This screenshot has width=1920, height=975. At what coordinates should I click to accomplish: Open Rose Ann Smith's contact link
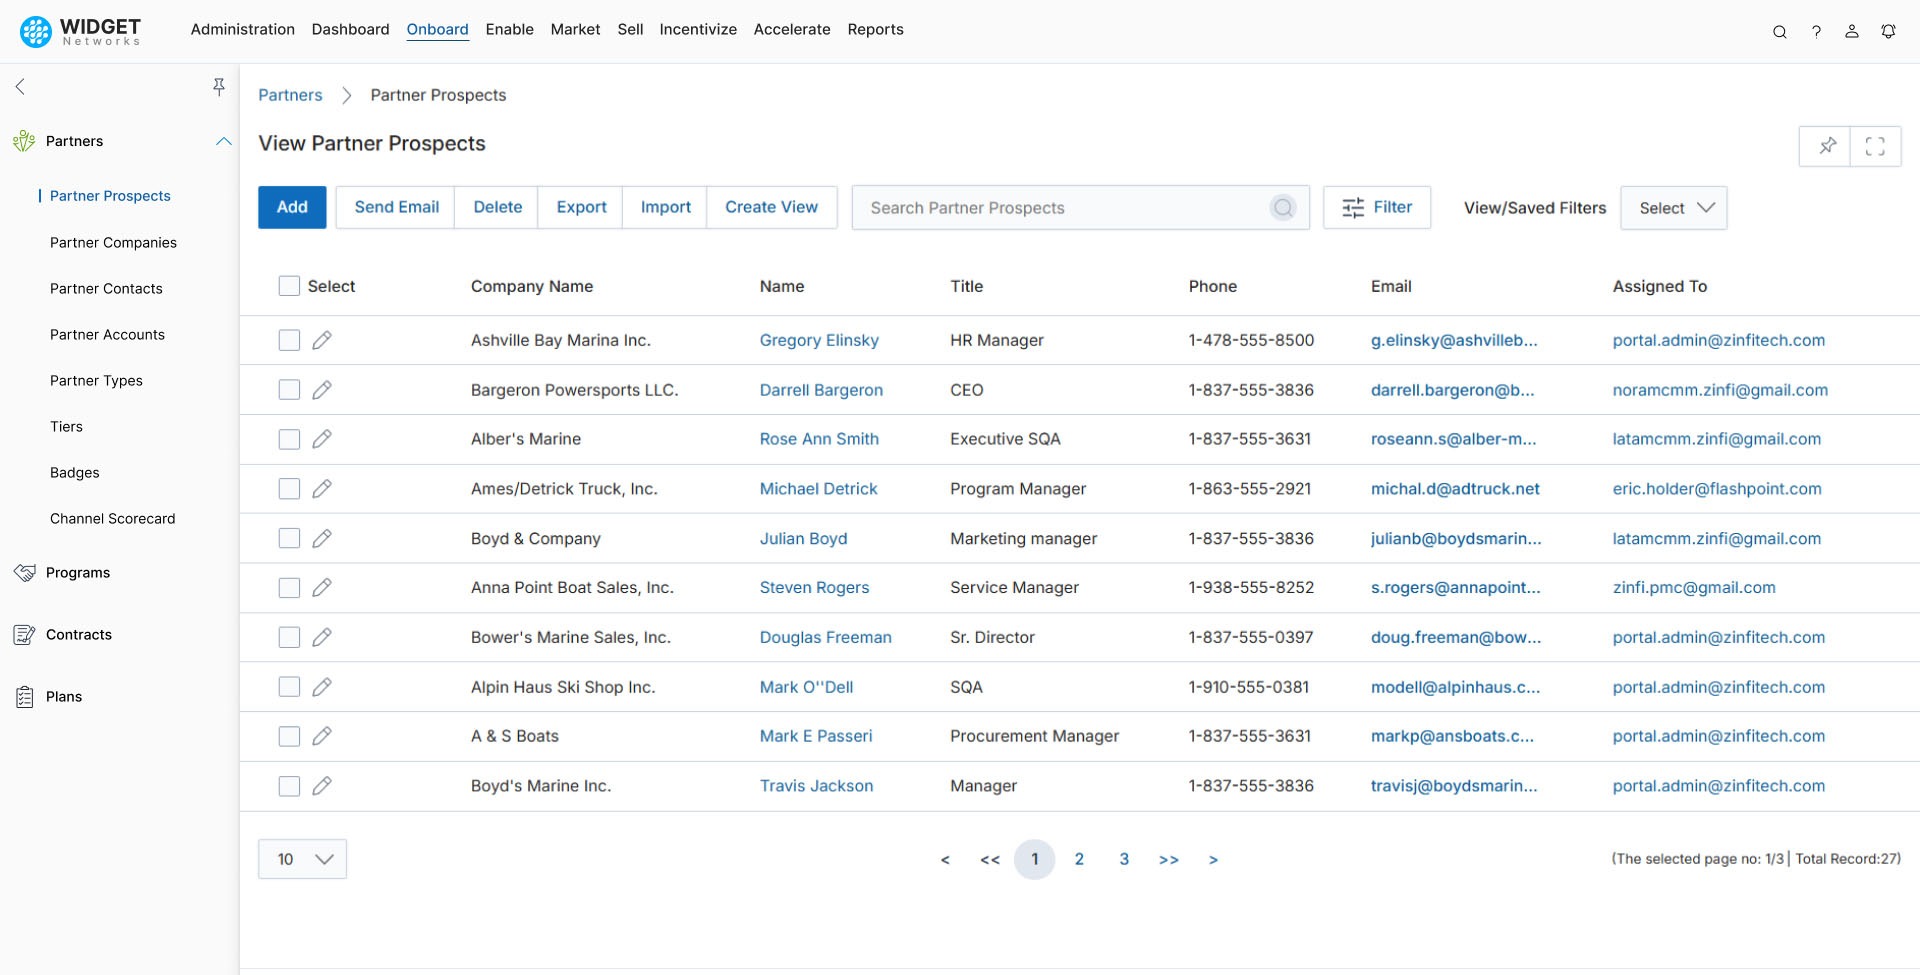(x=819, y=438)
